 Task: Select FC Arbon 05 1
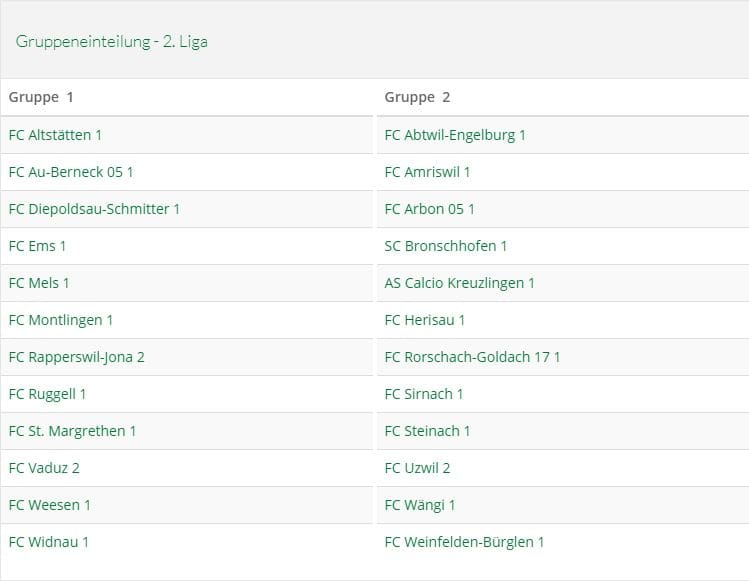(429, 209)
